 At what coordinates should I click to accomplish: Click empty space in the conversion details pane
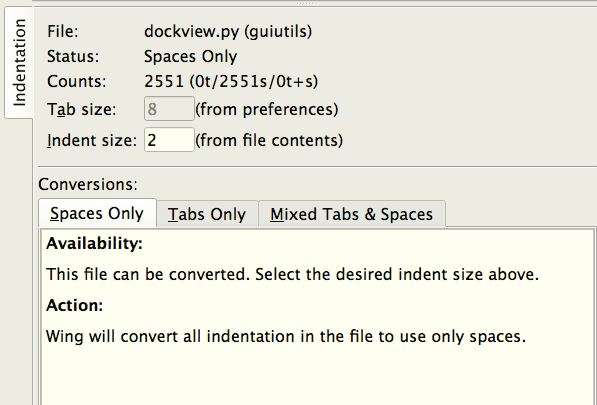tap(316, 377)
